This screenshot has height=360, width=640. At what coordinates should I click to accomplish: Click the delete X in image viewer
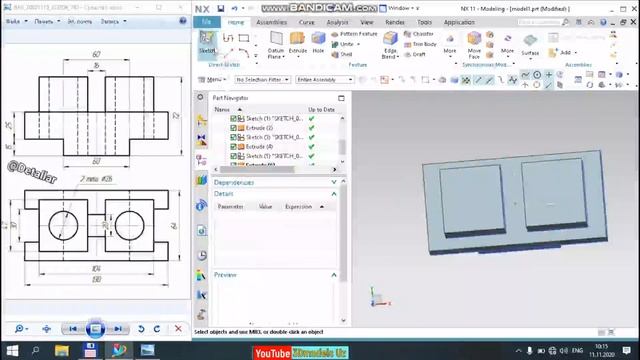178,329
